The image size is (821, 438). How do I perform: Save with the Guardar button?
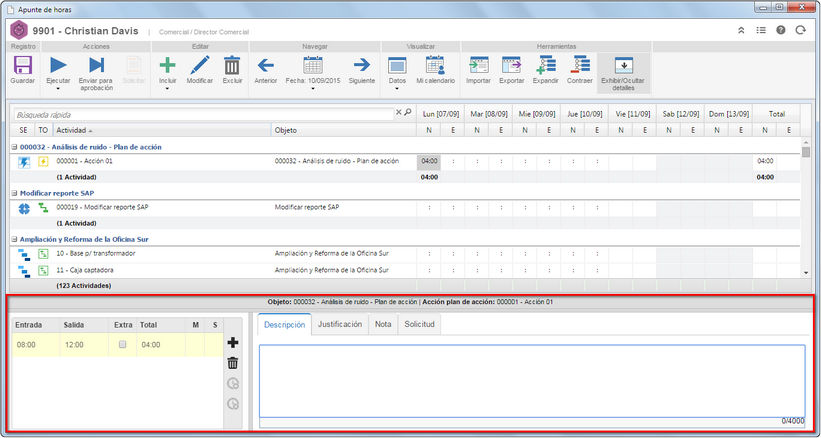click(x=23, y=70)
